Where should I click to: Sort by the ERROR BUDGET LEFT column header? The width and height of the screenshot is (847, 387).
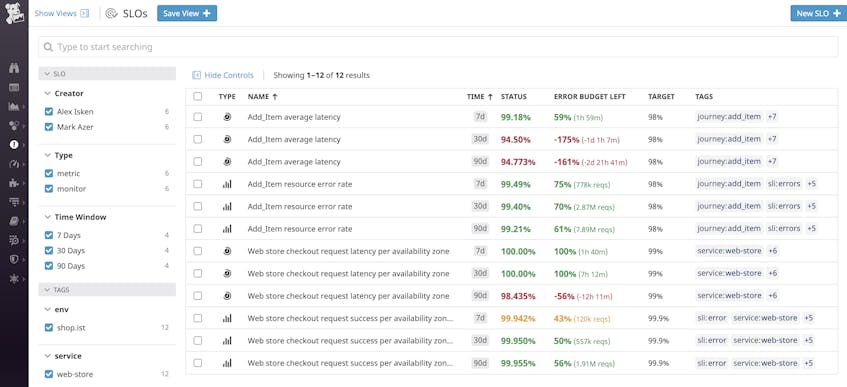pyautogui.click(x=589, y=97)
